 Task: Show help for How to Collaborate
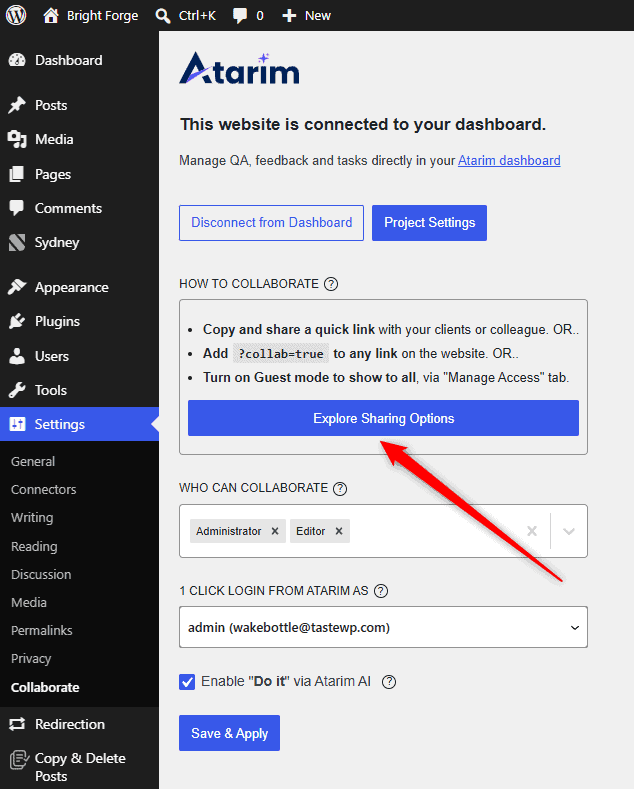pos(331,284)
